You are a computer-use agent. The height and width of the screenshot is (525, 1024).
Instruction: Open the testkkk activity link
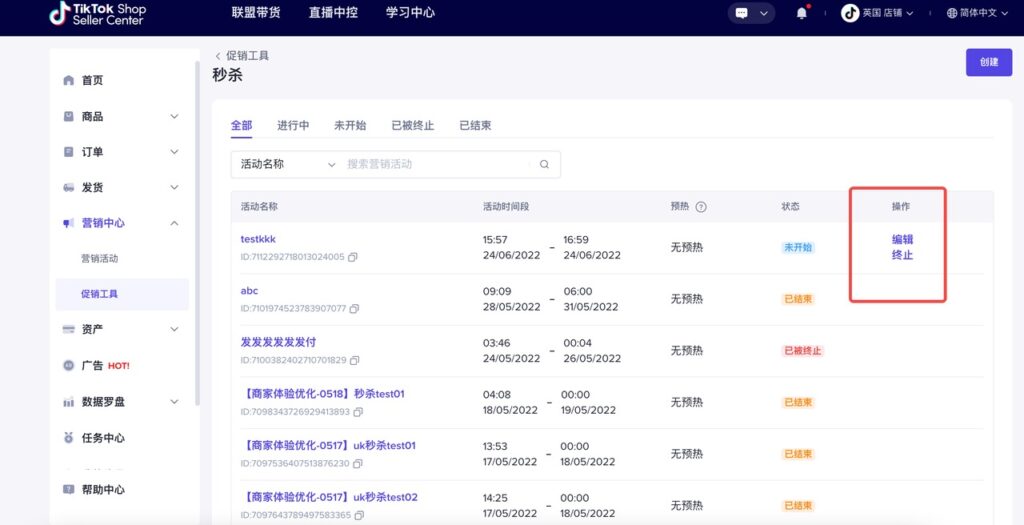coord(258,239)
